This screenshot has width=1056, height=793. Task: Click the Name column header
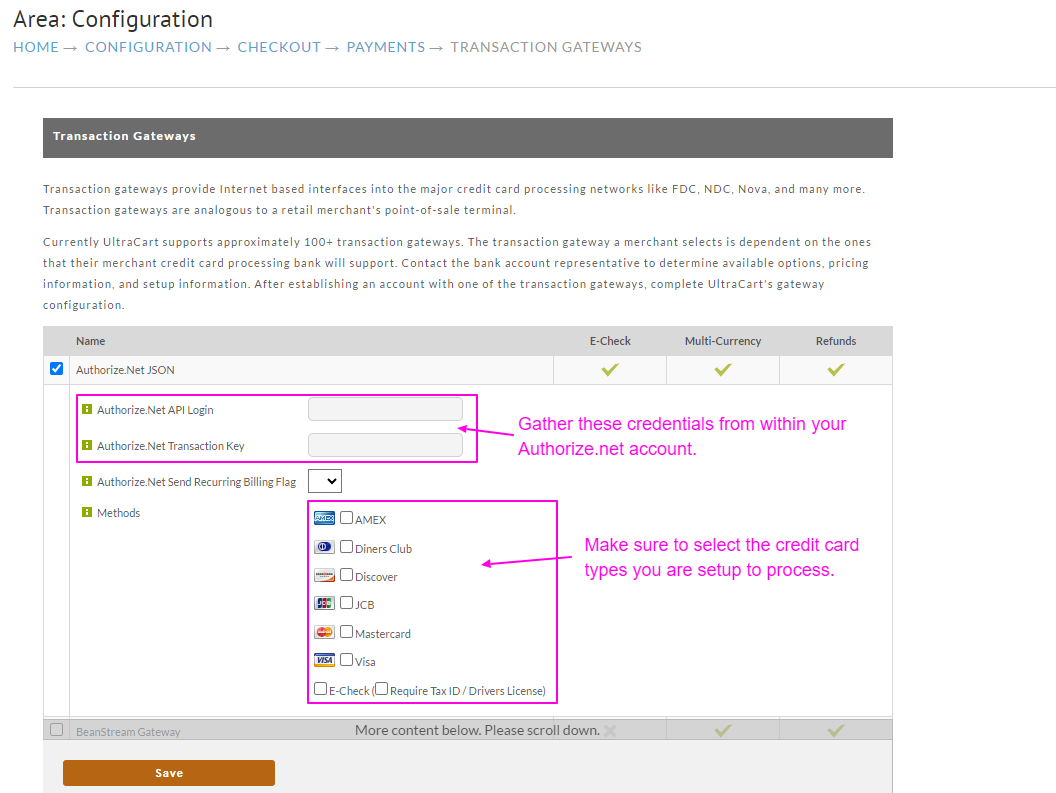click(90, 341)
